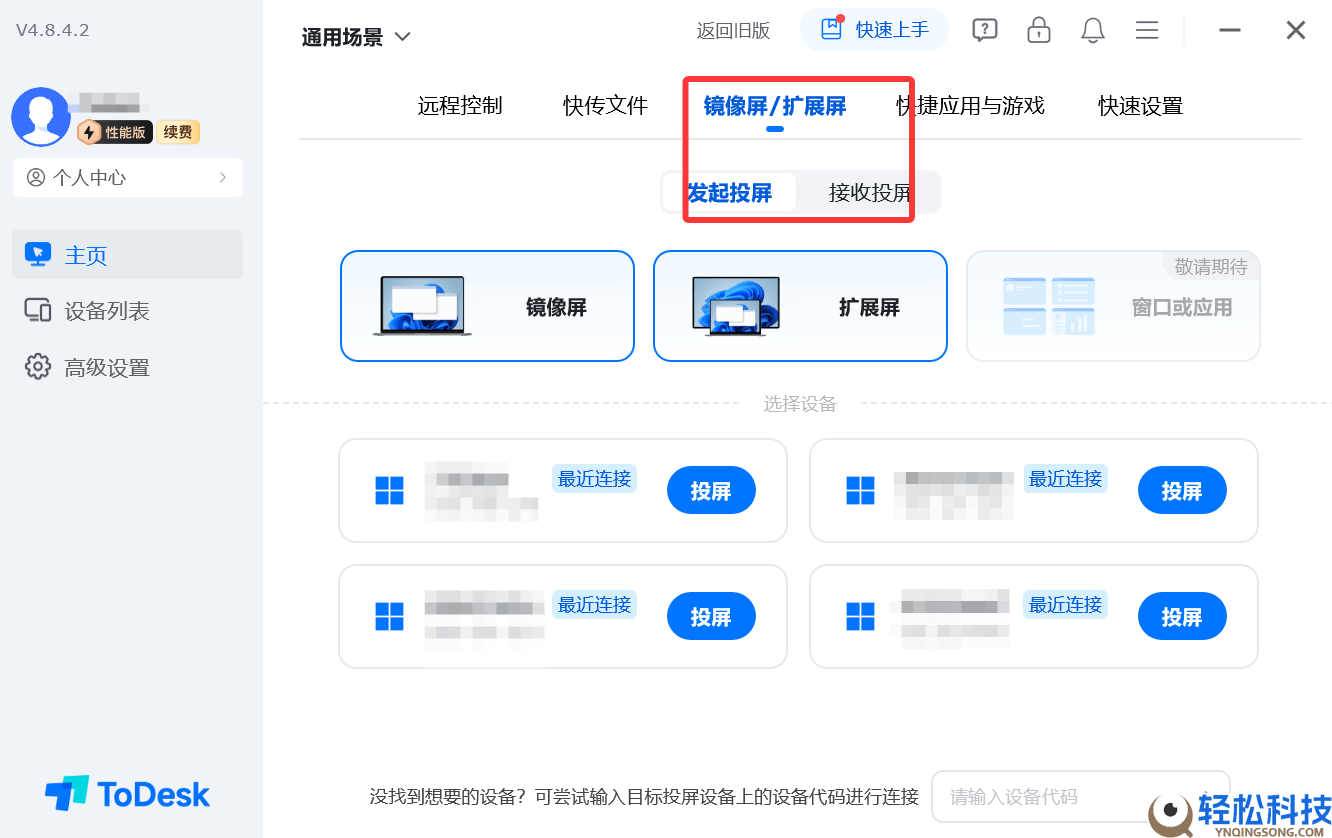The width and height of the screenshot is (1332, 838).
Task: Open the help question mark icon
Action: 985,30
